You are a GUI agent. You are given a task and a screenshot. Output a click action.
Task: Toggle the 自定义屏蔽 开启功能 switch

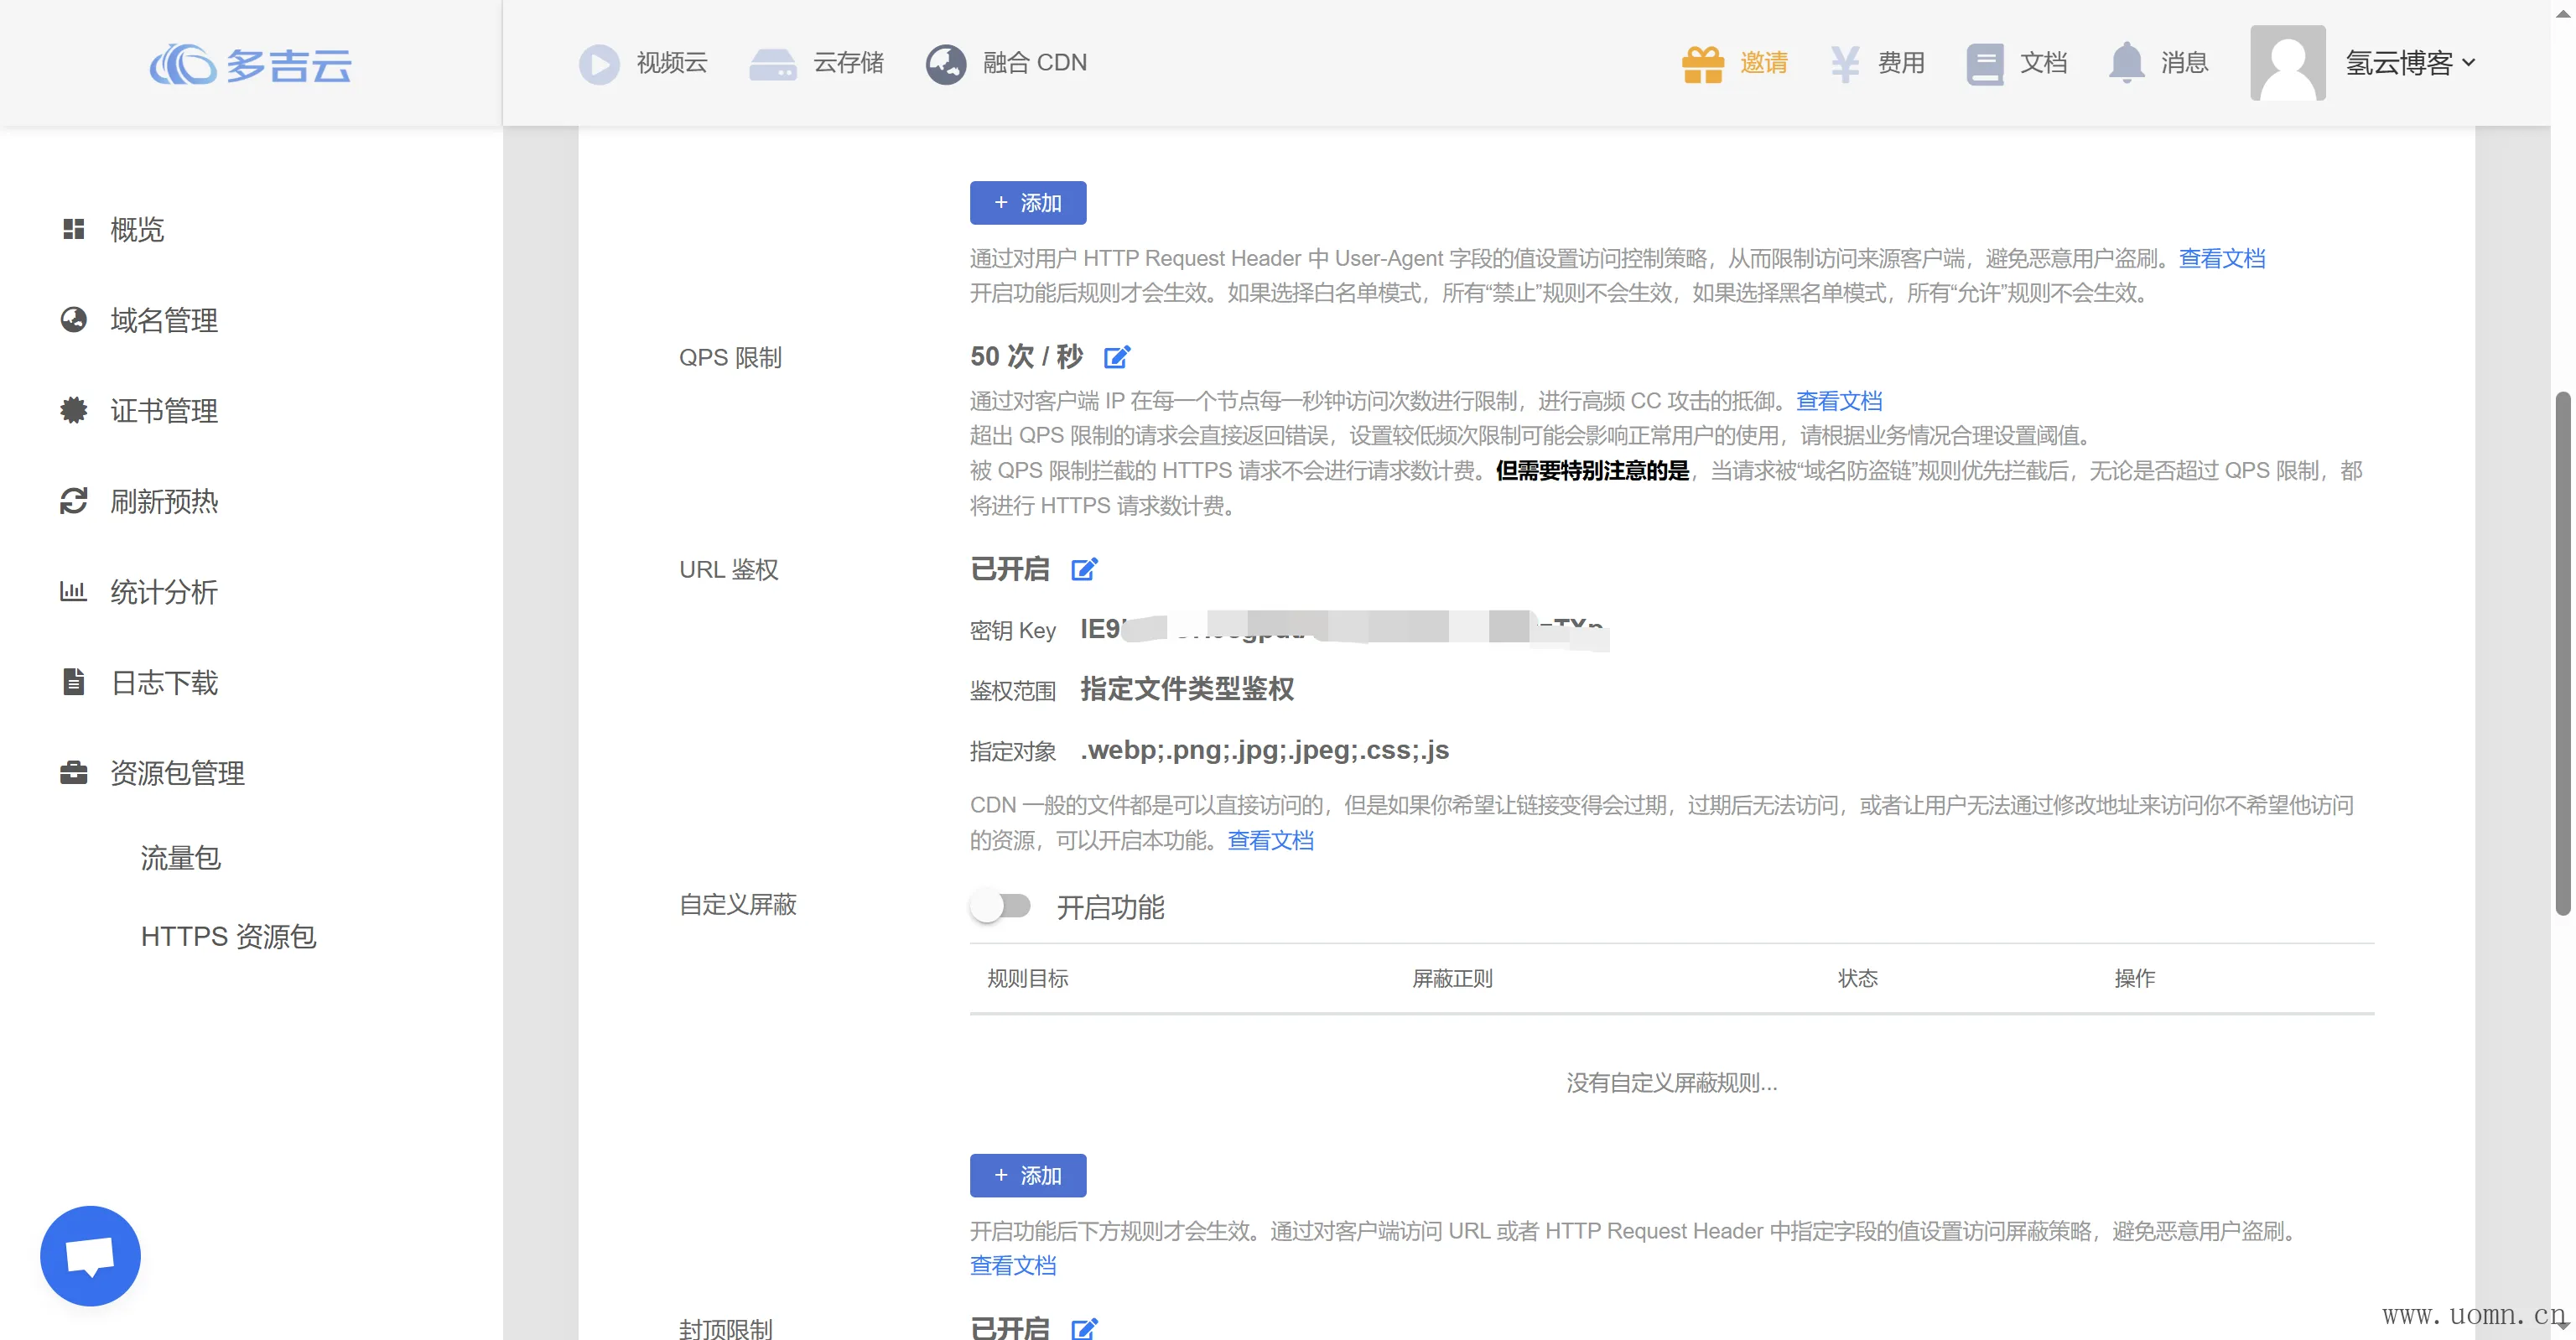[1000, 906]
